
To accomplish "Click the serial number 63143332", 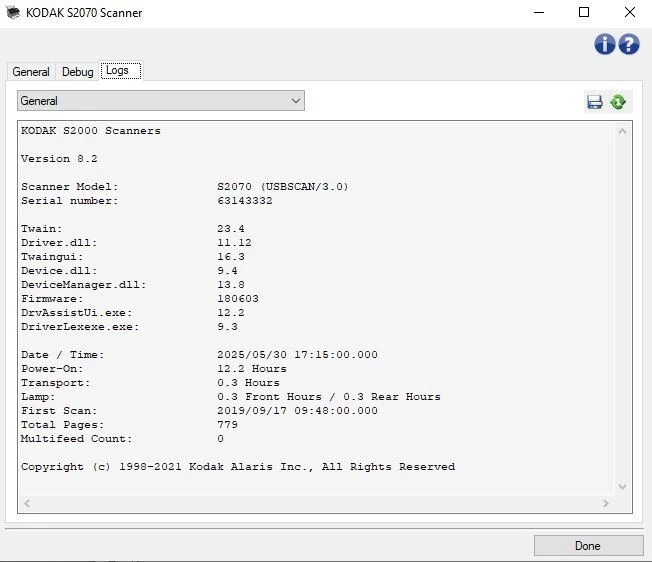I will 245,201.
